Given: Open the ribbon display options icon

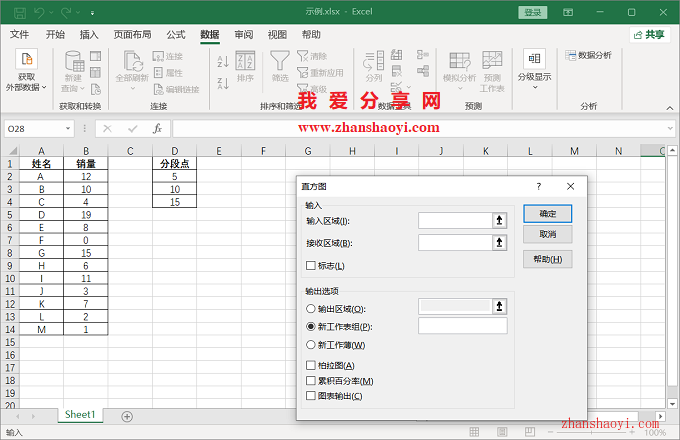Looking at the screenshot, I should click(568, 13).
